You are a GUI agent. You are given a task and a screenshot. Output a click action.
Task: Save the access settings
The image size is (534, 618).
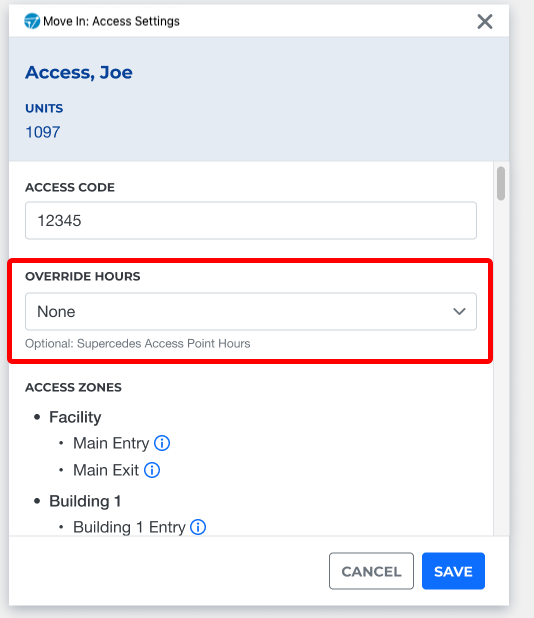[453, 571]
